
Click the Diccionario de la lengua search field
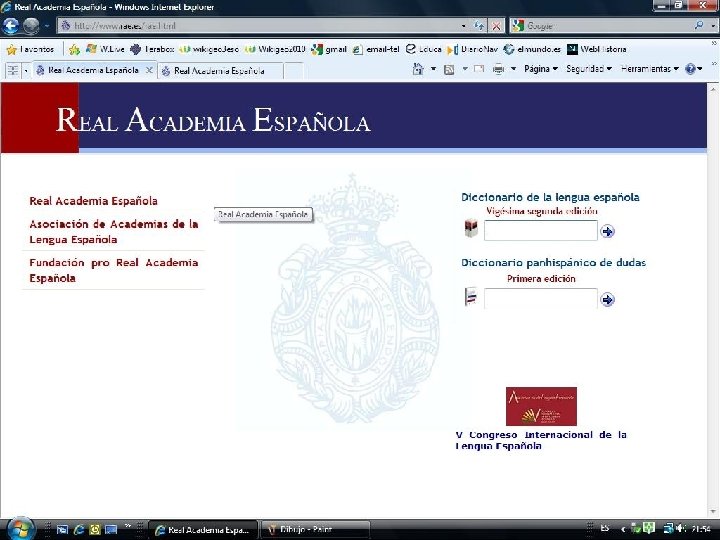540,231
